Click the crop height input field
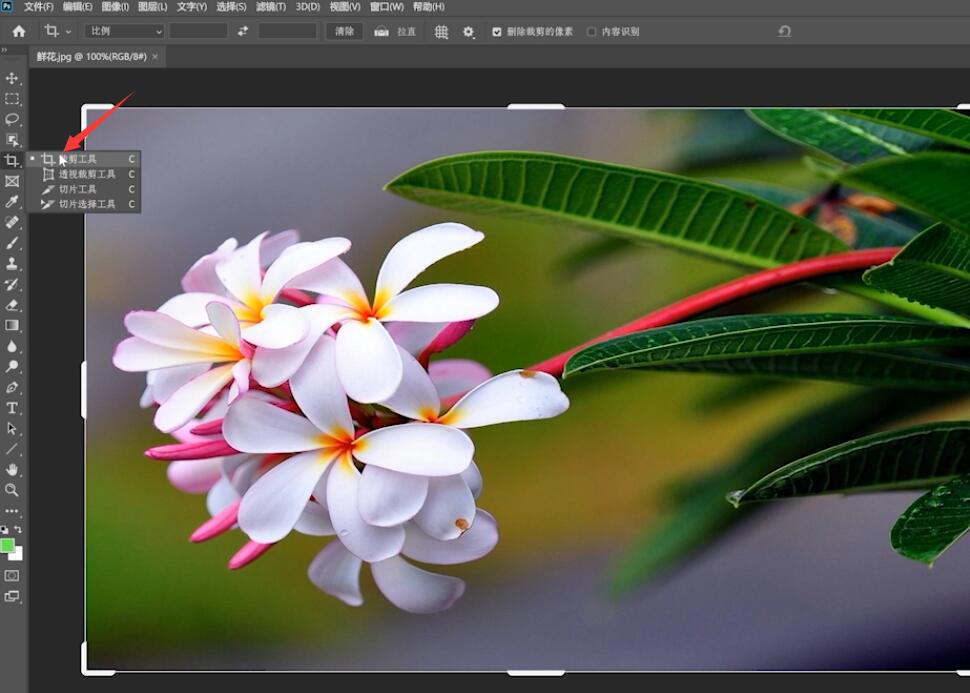 pos(288,31)
